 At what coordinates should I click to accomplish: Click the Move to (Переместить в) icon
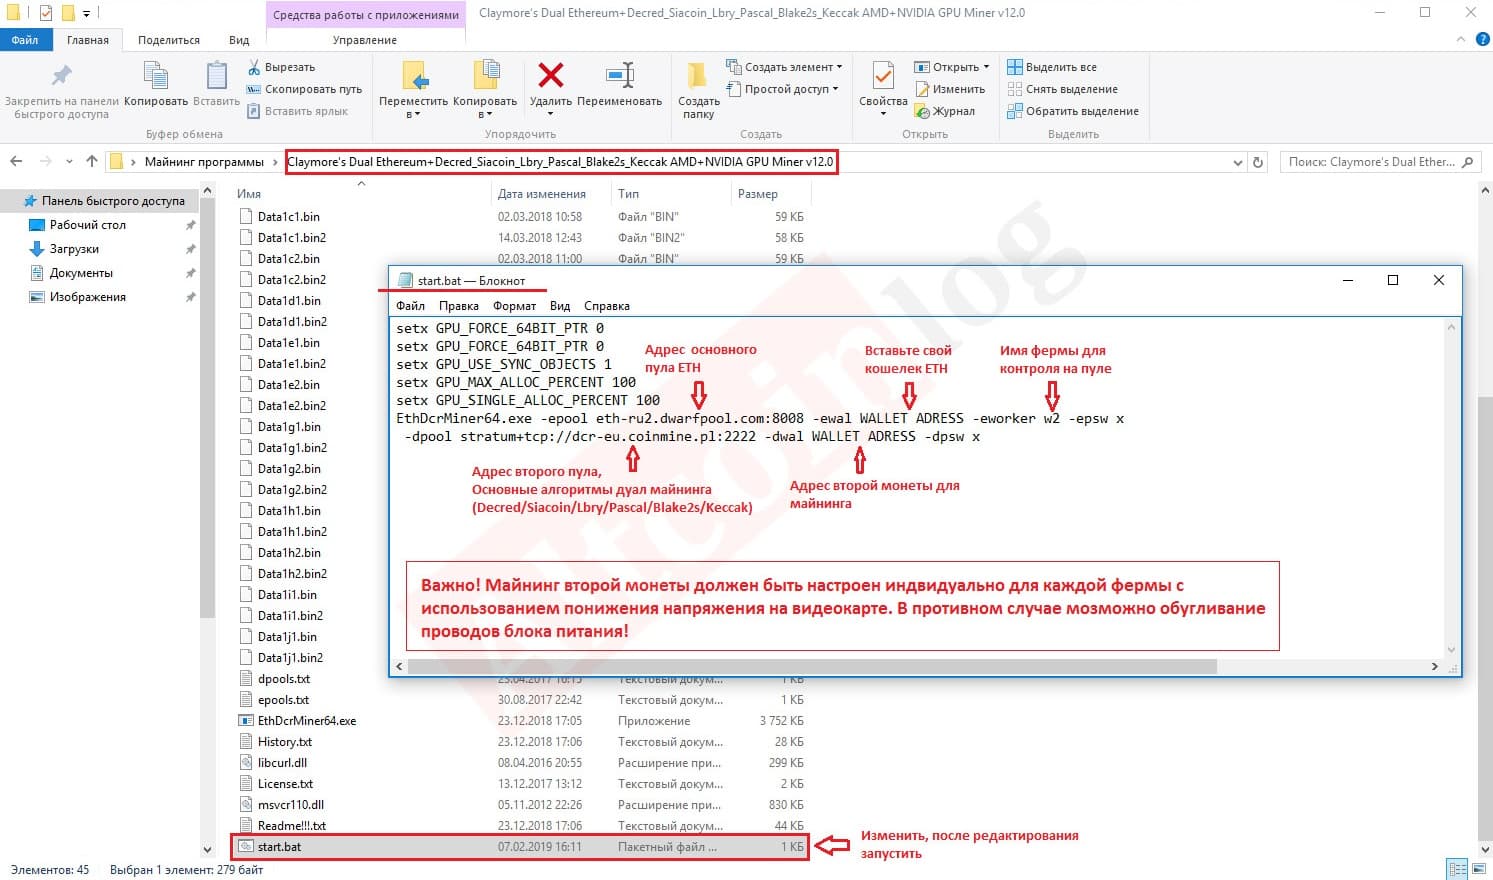coord(414,76)
